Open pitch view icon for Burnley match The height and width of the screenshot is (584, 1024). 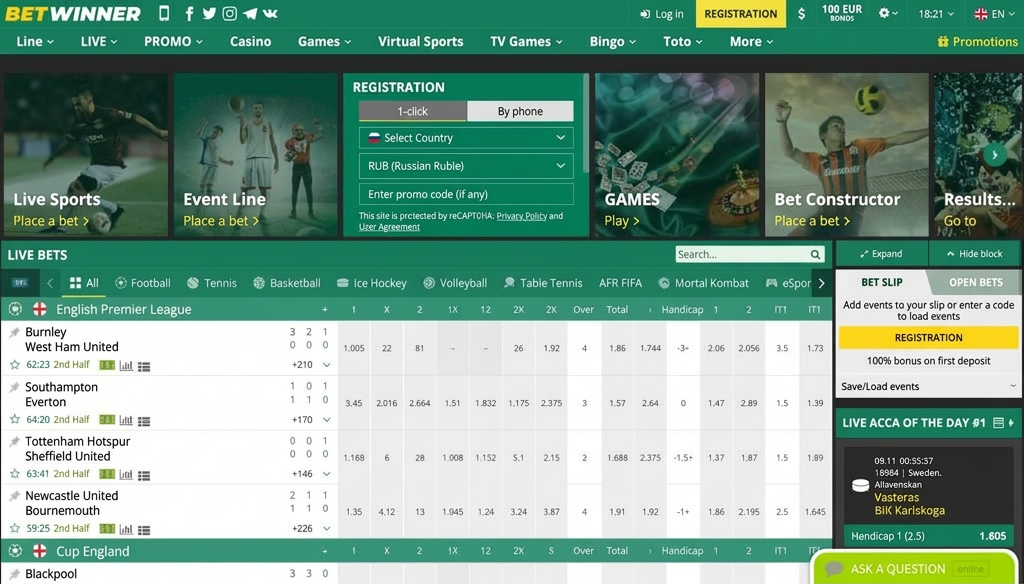107,366
